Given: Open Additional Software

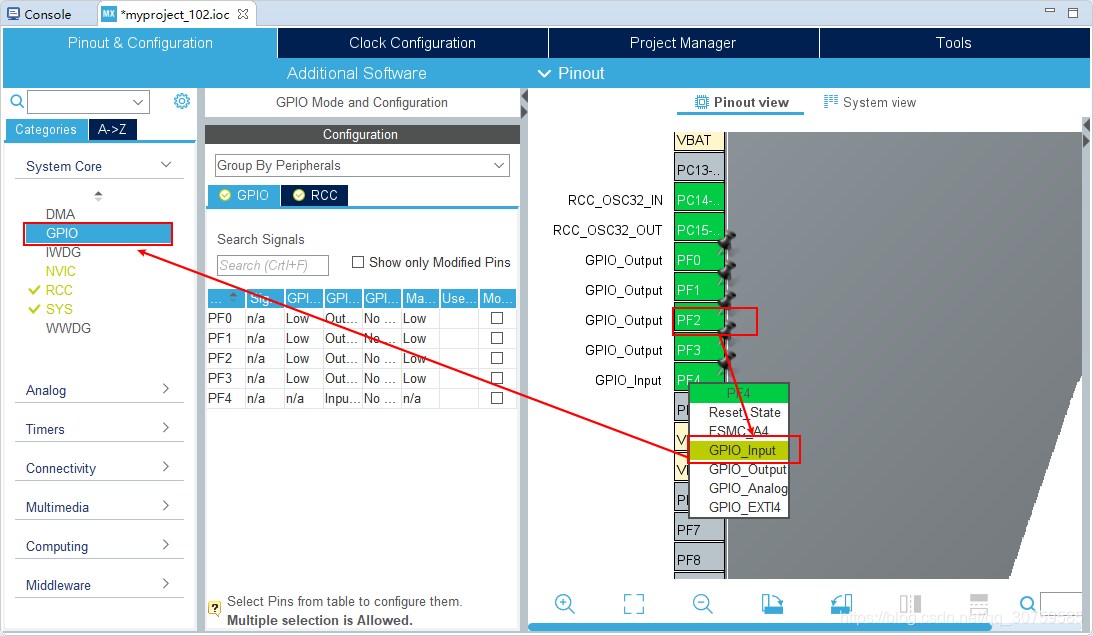Looking at the screenshot, I should coord(356,73).
